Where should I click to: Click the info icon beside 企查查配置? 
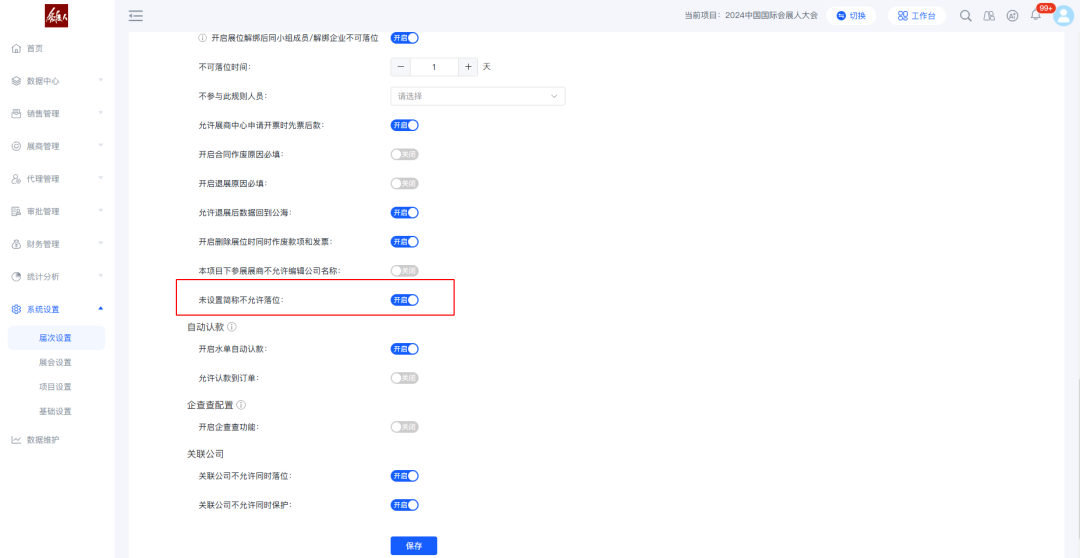241,405
